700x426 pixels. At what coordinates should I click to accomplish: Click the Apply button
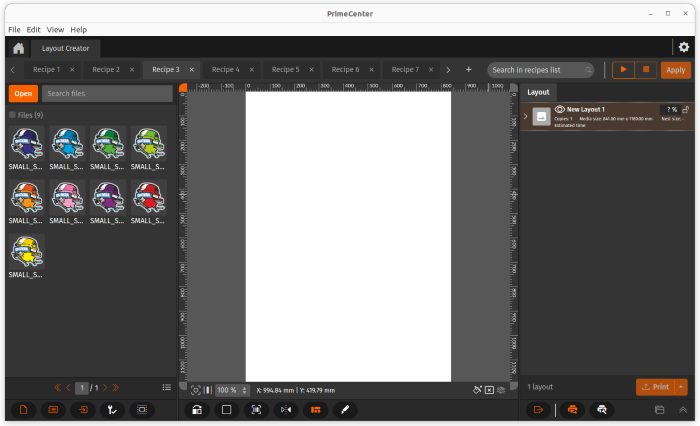(x=675, y=70)
